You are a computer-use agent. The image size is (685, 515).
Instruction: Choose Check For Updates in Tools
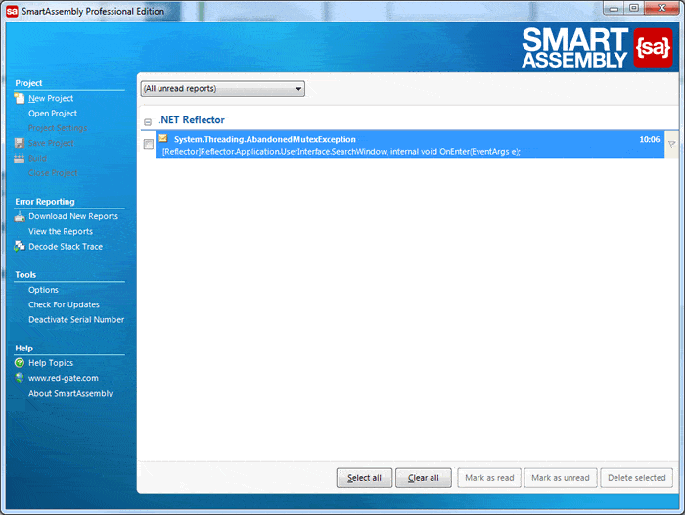click(x=63, y=305)
